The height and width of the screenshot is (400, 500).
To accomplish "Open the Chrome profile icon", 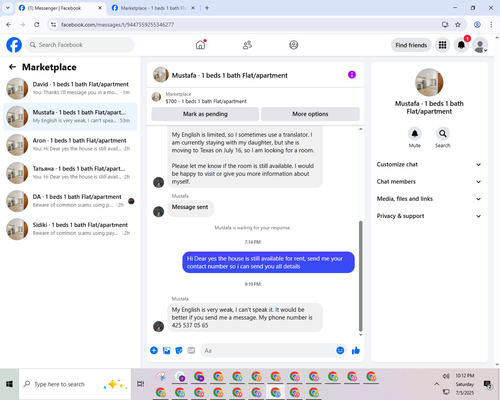I will (477, 24).
